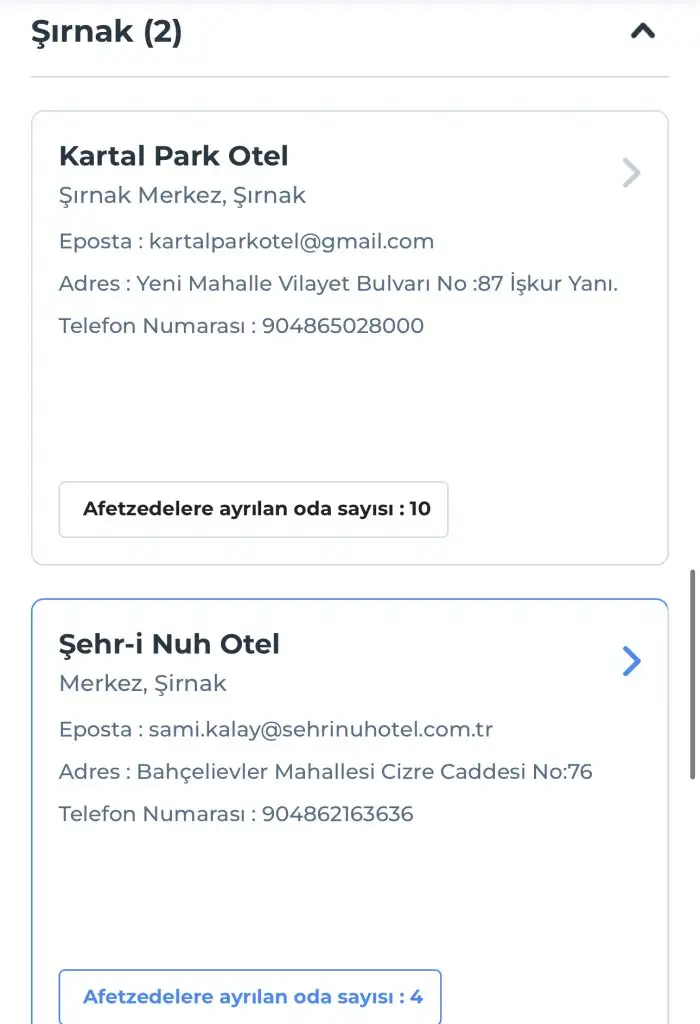Click the Merkez, Şirnak location subtitle
Viewport: 700px width, 1024px height.
click(x=142, y=684)
